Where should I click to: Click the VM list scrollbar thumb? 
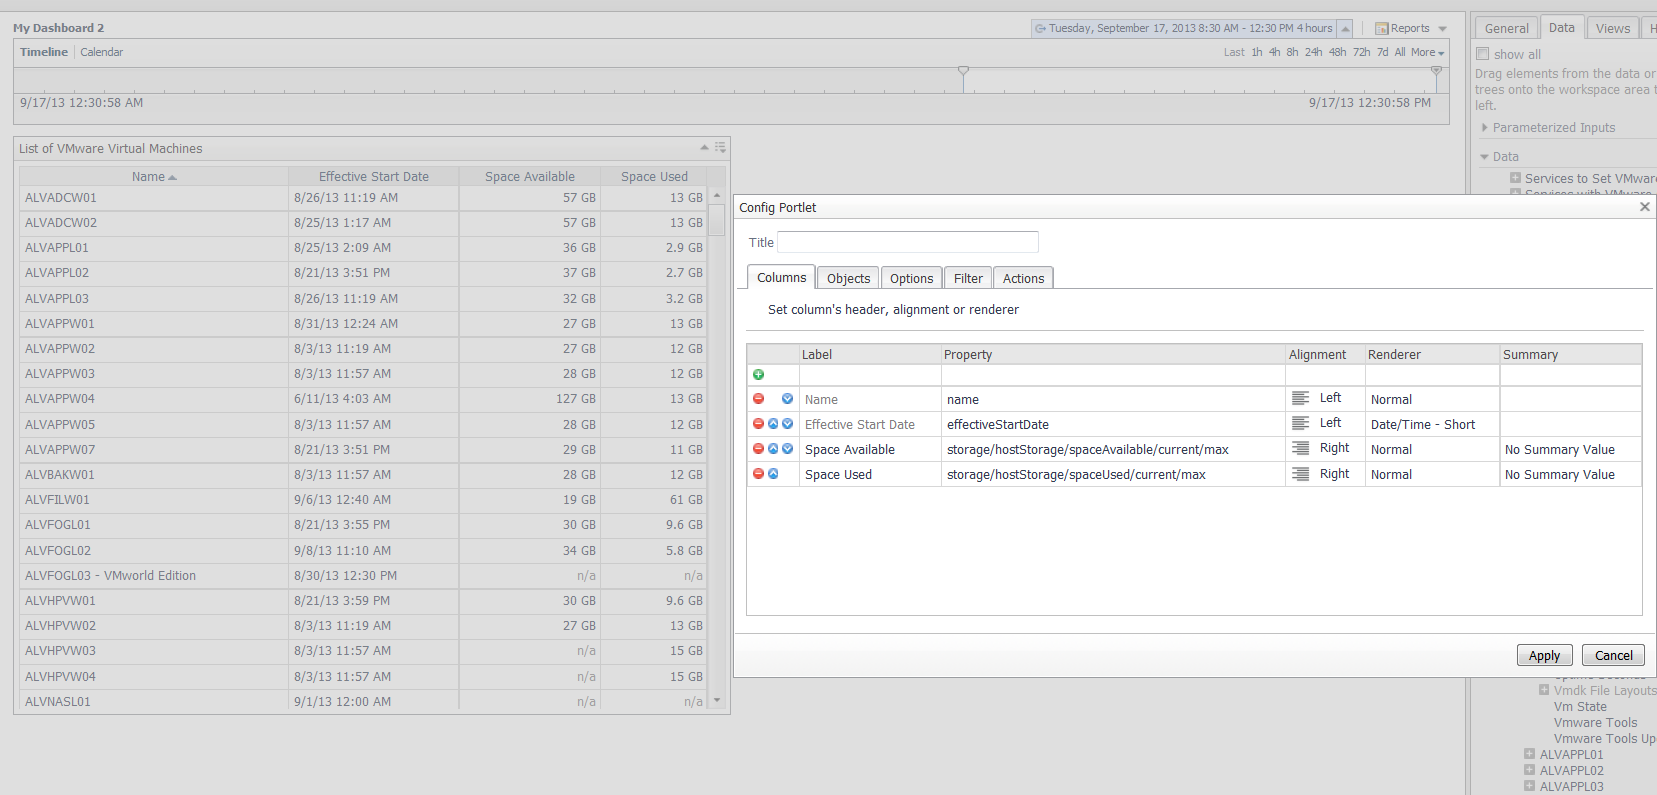(716, 220)
